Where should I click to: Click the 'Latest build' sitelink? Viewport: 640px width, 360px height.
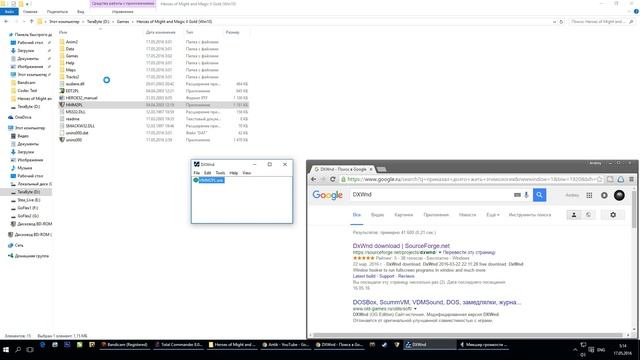pos(364,276)
